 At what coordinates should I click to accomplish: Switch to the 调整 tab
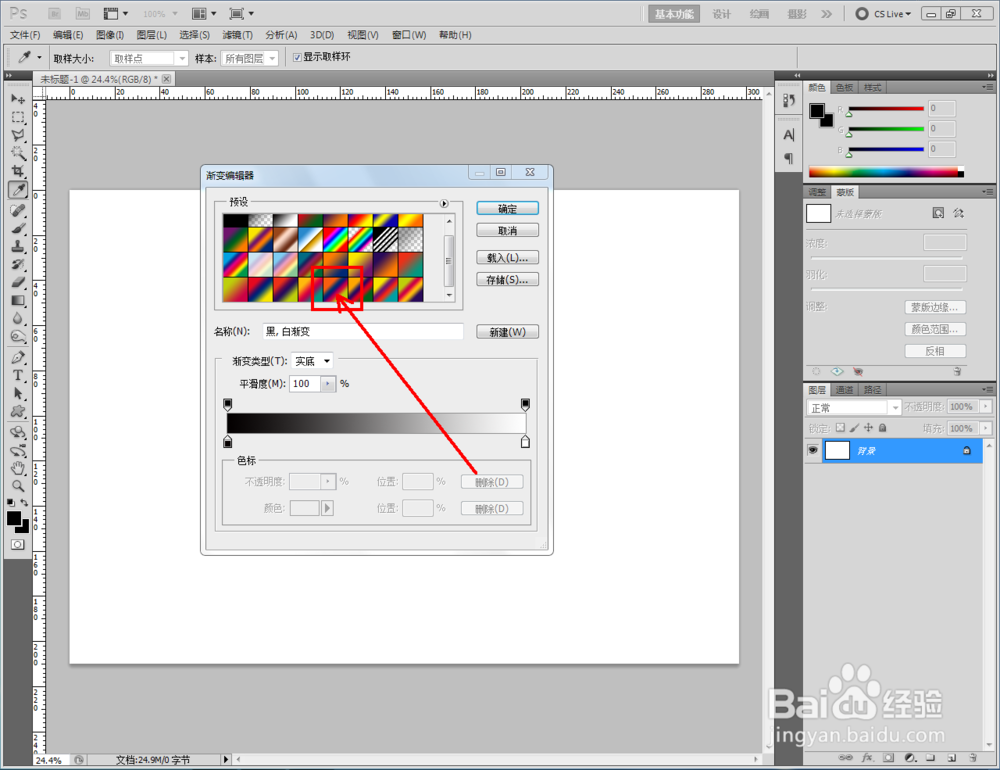pyautogui.click(x=817, y=192)
